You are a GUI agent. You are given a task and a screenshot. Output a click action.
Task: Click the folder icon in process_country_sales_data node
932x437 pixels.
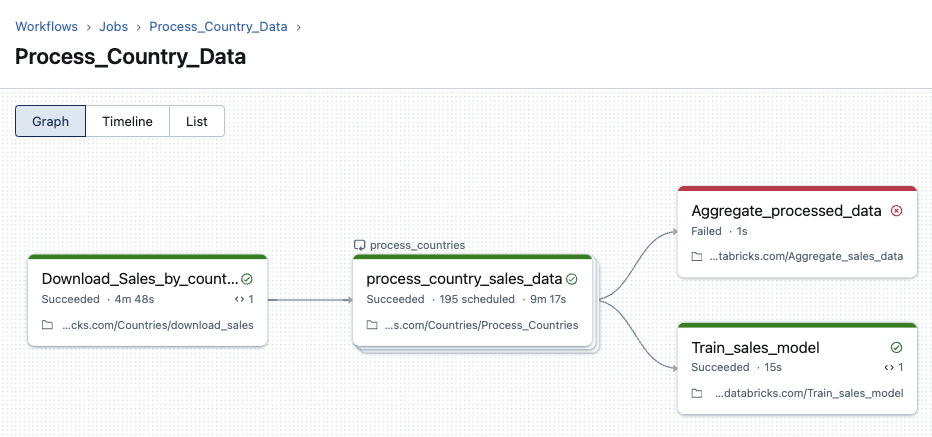click(372, 325)
